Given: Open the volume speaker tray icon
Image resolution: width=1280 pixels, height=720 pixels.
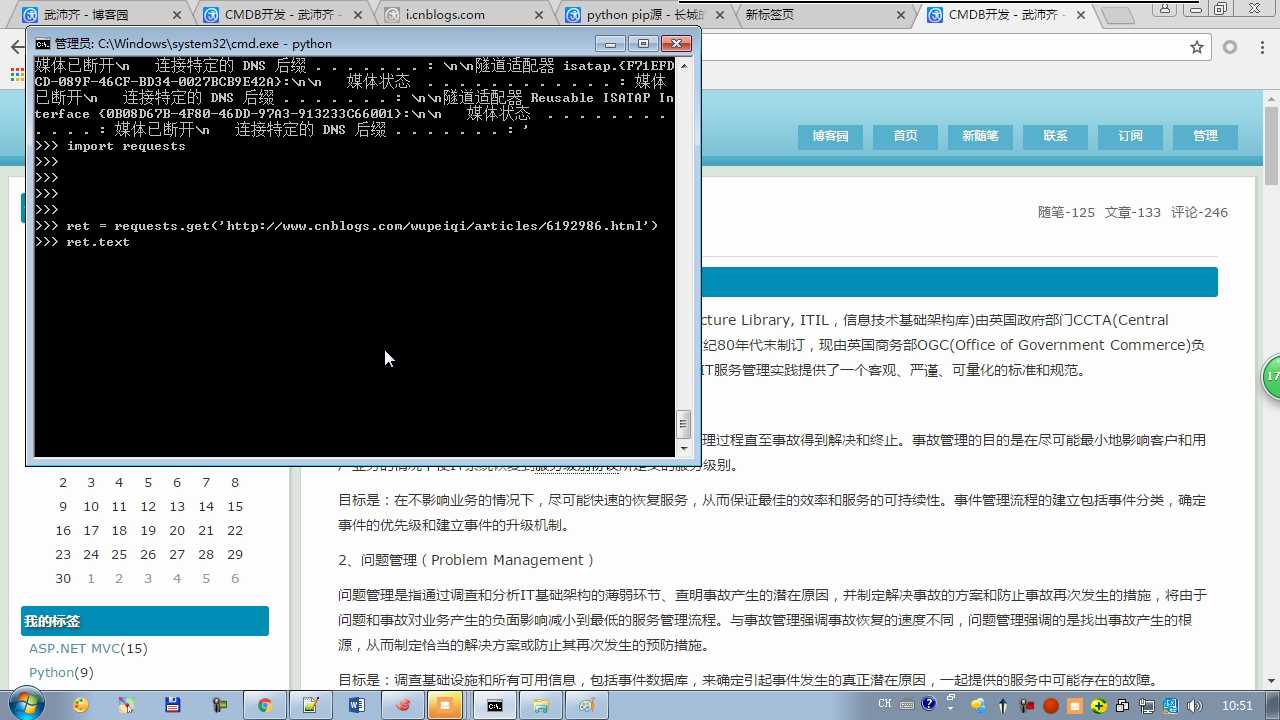Looking at the screenshot, I should click(1195, 705).
